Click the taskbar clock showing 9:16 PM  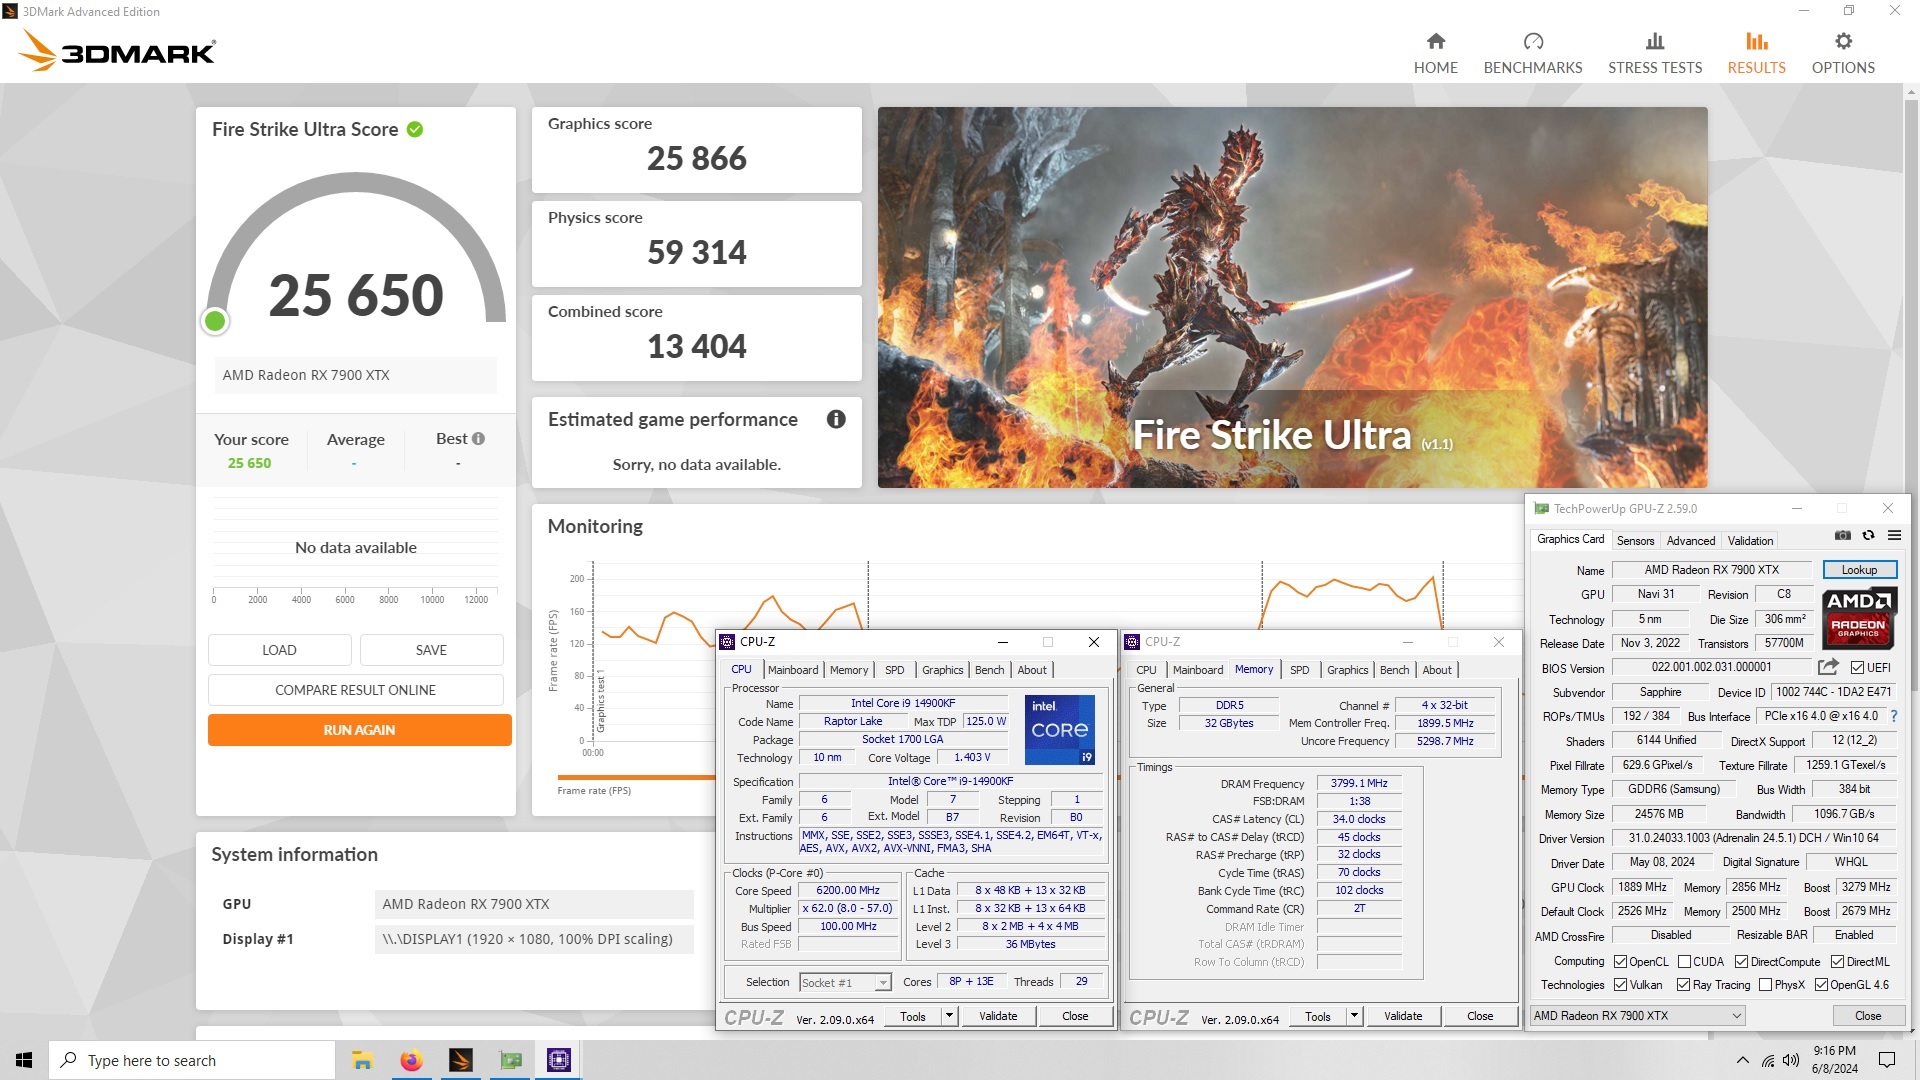[1834, 1060]
